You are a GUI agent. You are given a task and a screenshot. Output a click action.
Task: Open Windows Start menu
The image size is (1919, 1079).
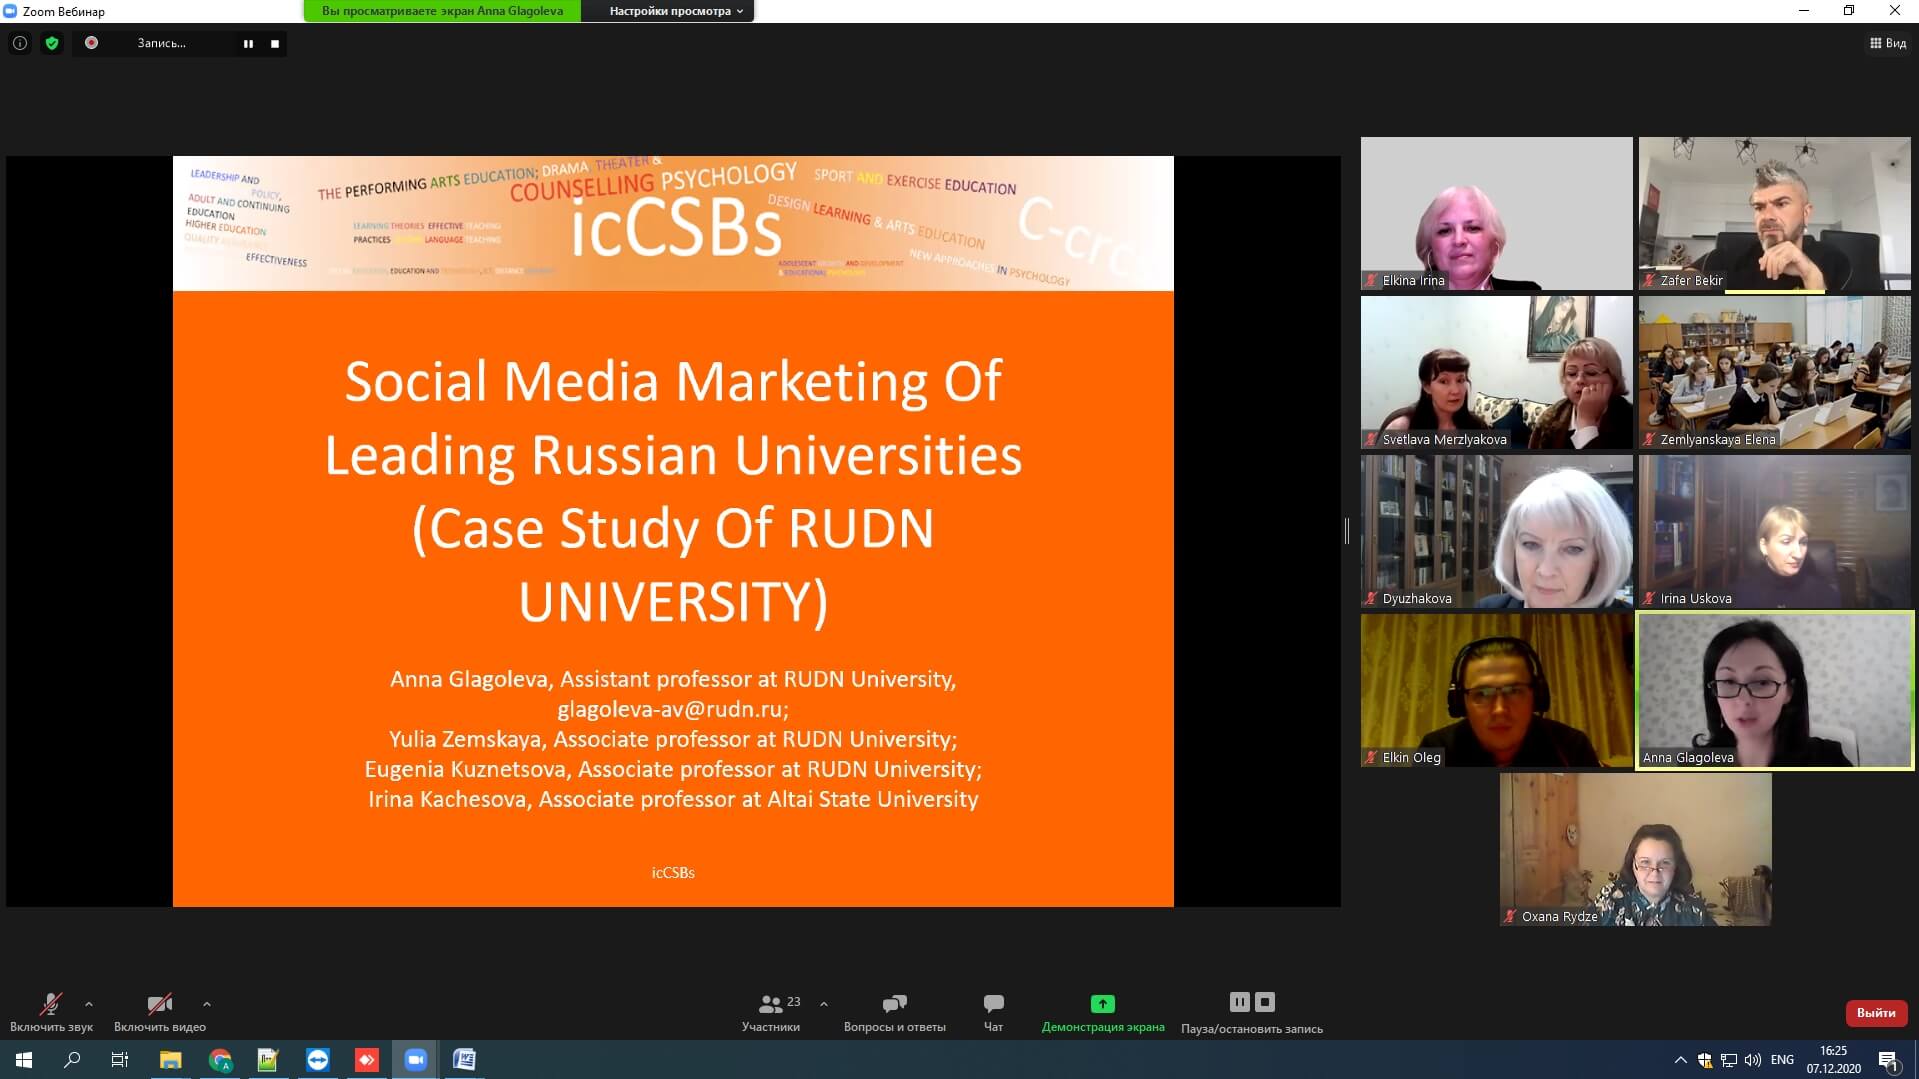tap(24, 1059)
